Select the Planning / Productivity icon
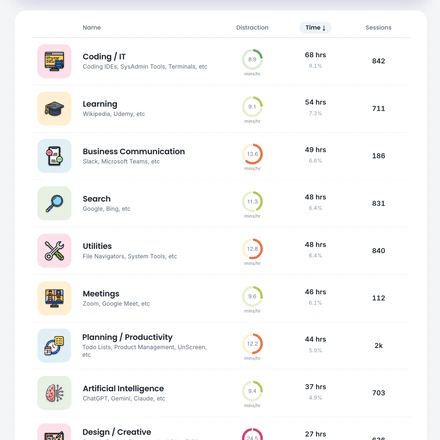Image resolution: width=440 pixels, height=440 pixels. click(x=54, y=346)
